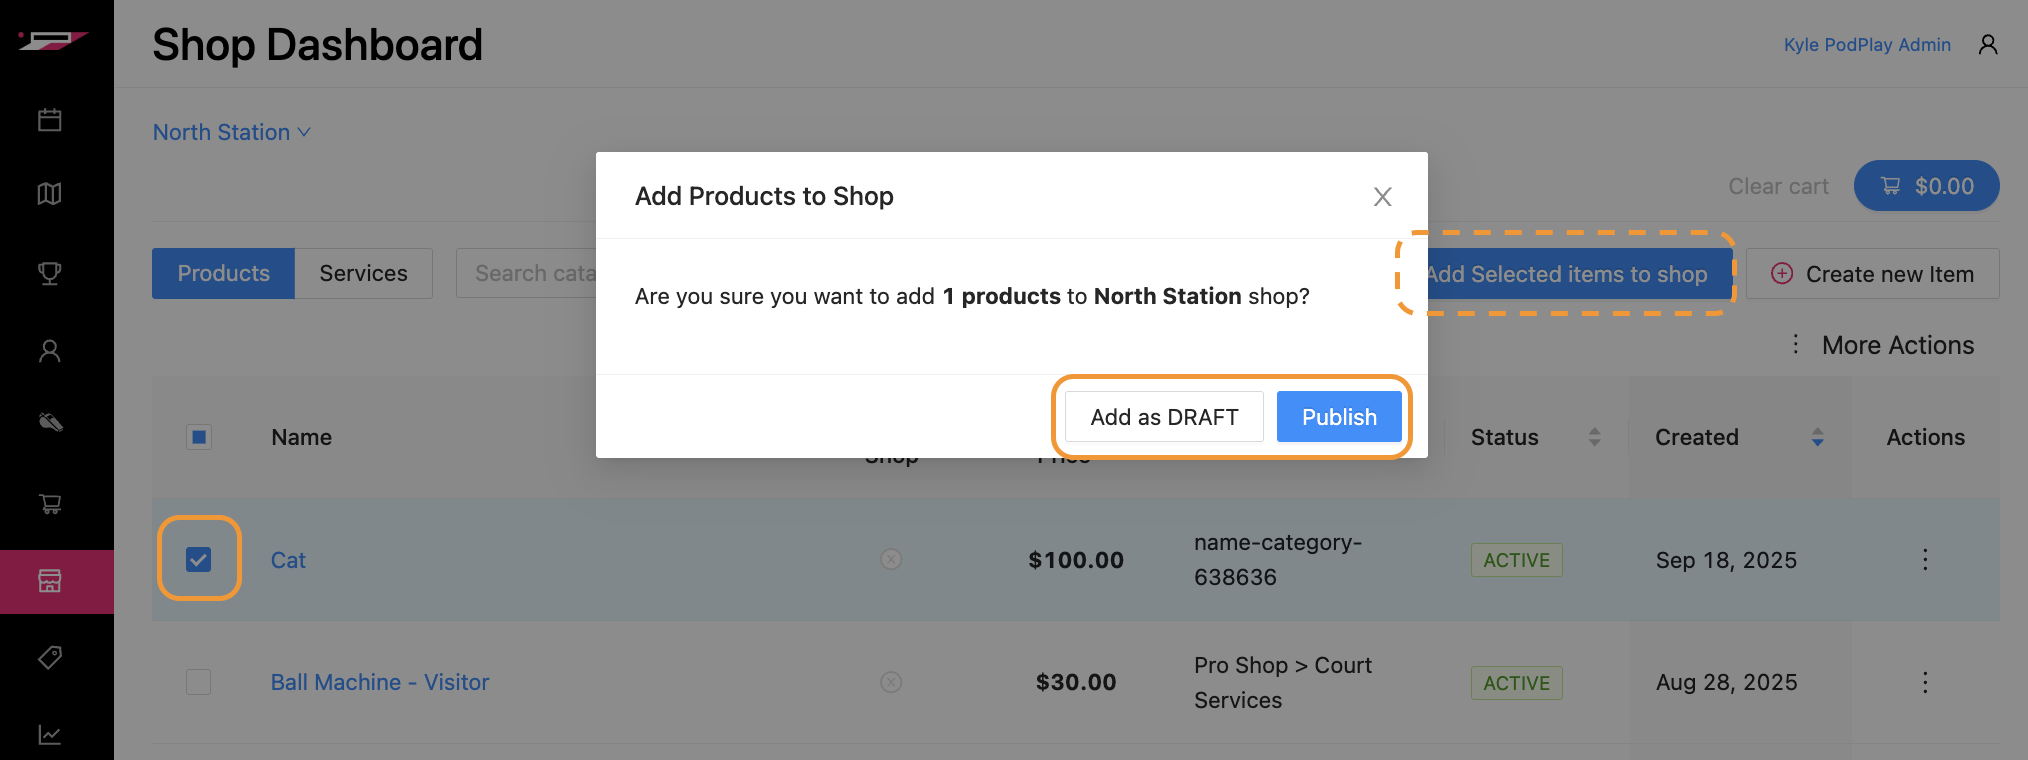Click the user profile icon at top right
The width and height of the screenshot is (2028, 760).
coord(1988,45)
